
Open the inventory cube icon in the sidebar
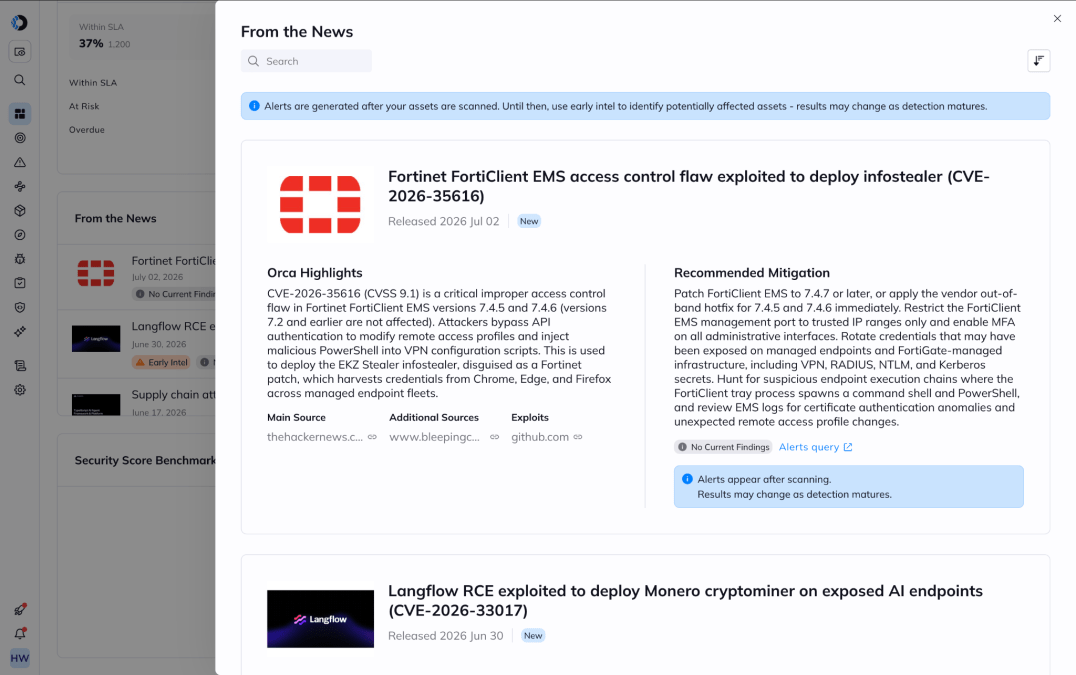(x=20, y=211)
